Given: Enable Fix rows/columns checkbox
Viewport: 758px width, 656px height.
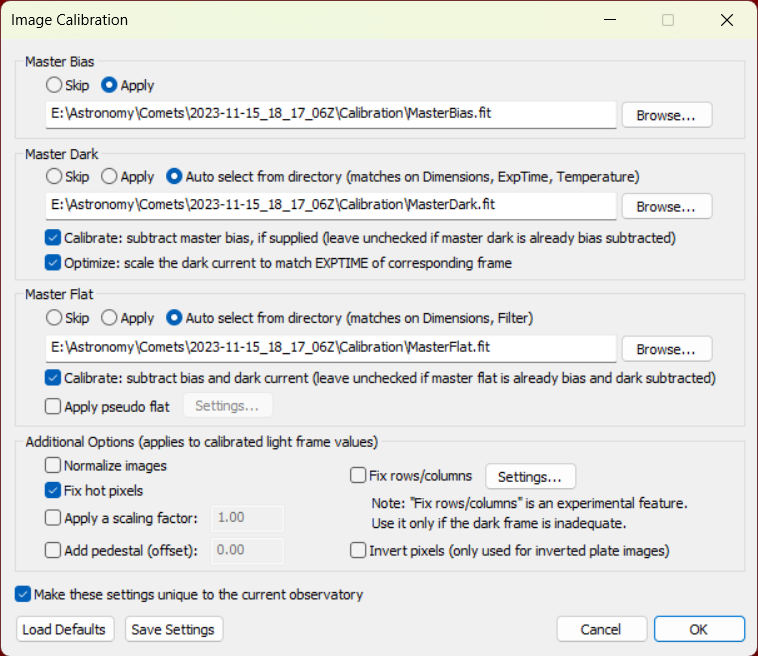Looking at the screenshot, I should coord(358,475).
